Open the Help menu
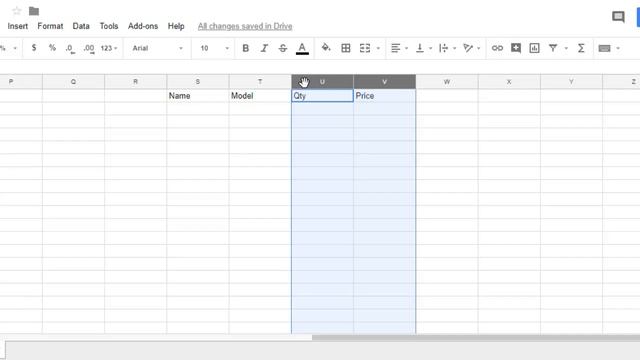The height and width of the screenshot is (360, 640). 176,26
